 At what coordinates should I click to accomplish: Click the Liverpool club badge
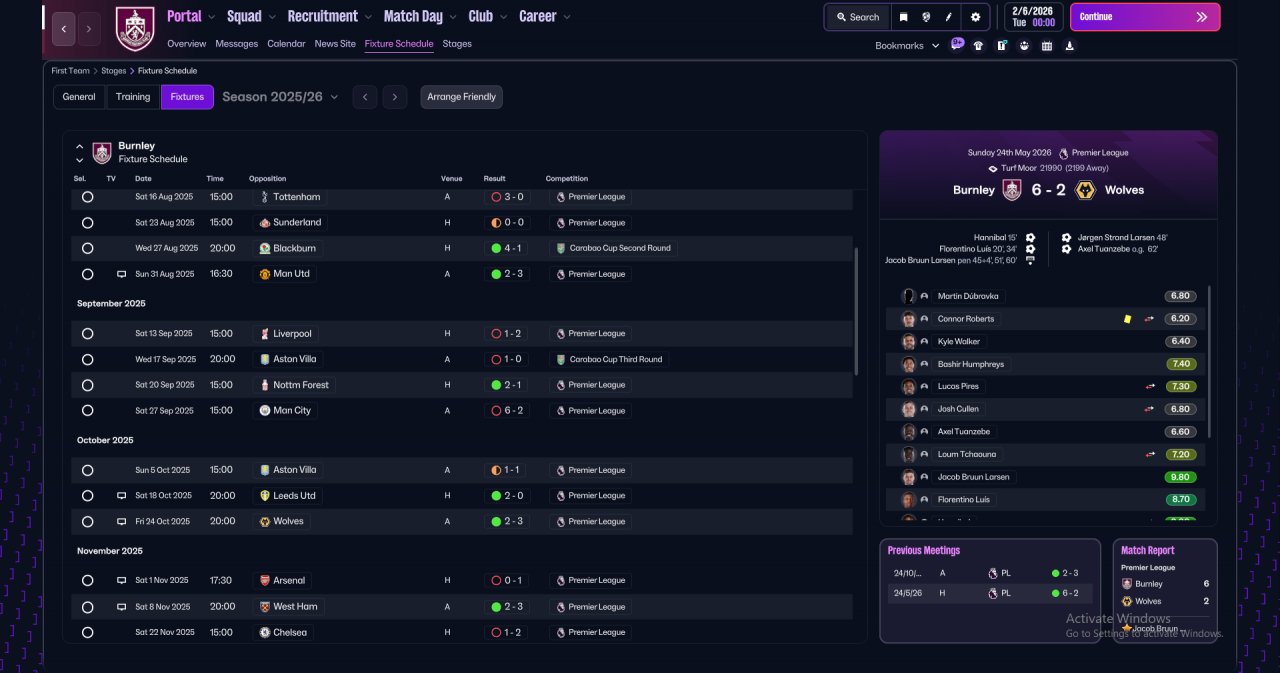tap(264, 334)
